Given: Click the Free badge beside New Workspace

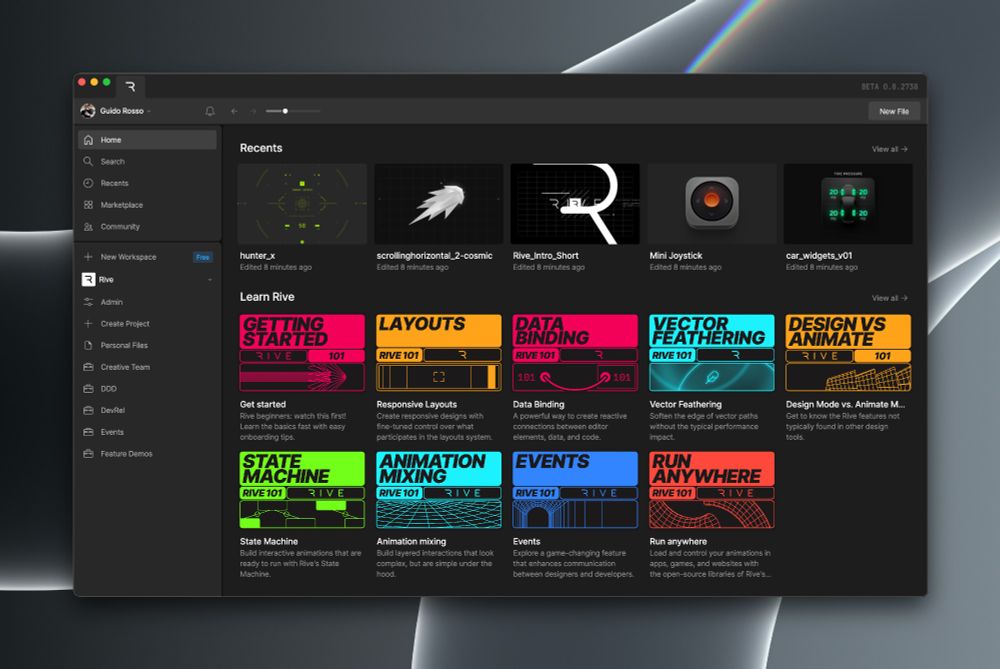Looking at the screenshot, I should [x=203, y=257].
